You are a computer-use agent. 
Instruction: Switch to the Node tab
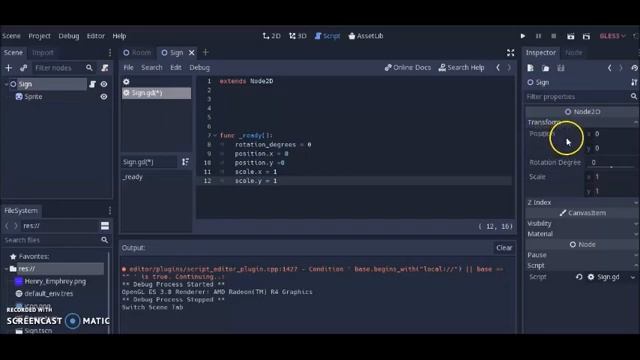[x=573, y=52]
